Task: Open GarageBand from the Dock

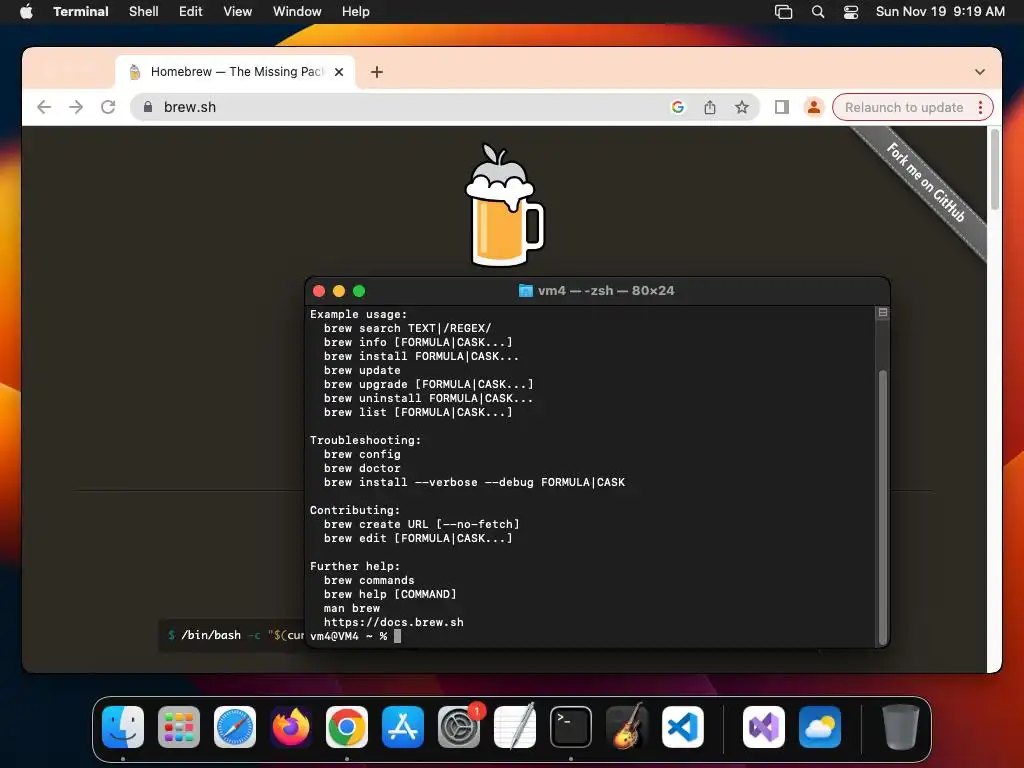Action: coord(627,727)
